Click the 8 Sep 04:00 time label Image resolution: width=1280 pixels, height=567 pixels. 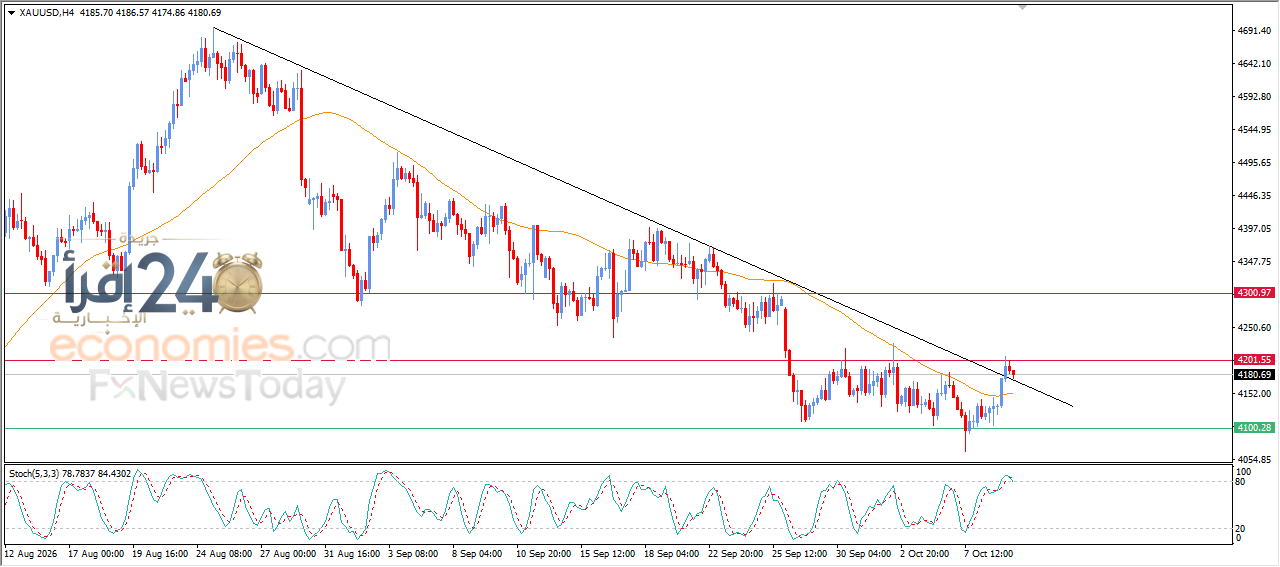(x=477, y=552)
